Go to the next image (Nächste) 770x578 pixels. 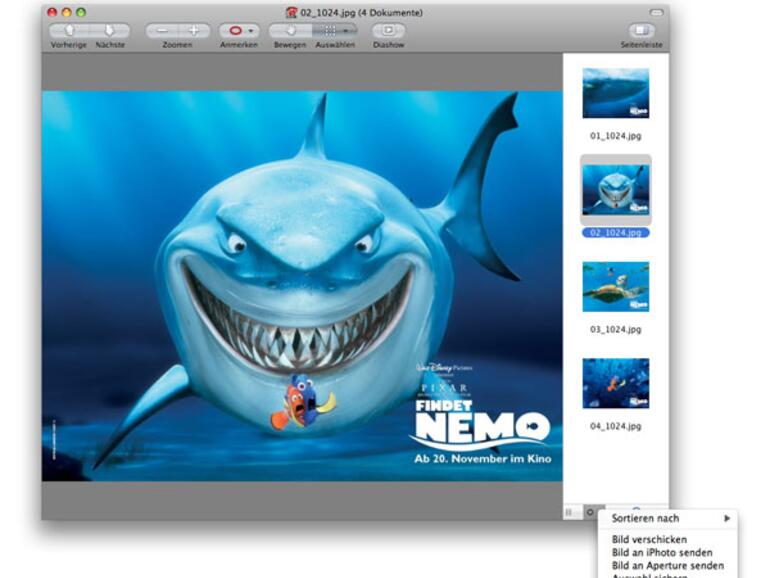(110, 30)
